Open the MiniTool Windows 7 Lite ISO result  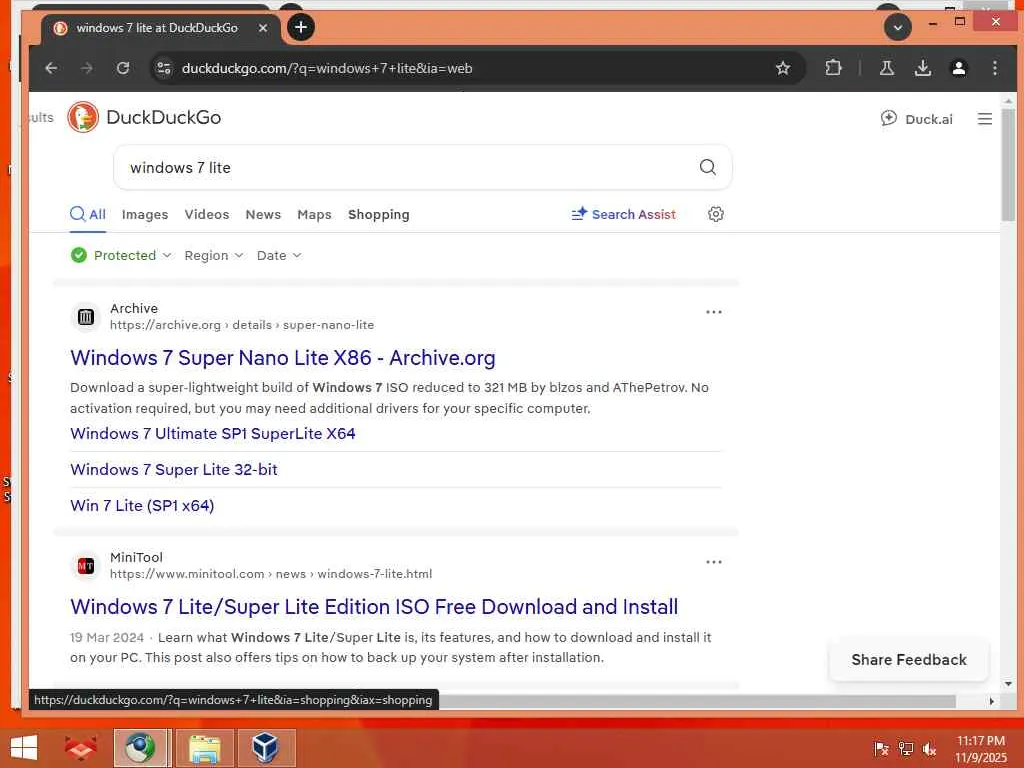[374, 607]
